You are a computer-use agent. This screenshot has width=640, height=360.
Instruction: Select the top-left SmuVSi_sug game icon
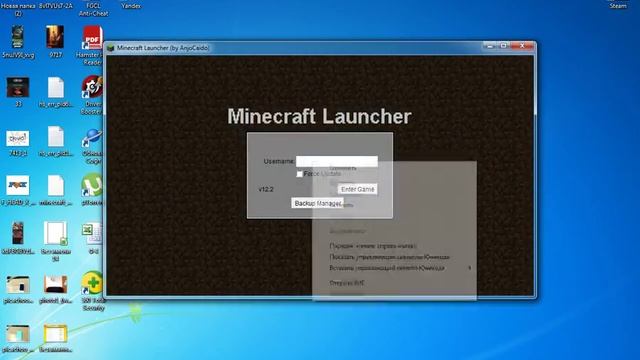18,37
